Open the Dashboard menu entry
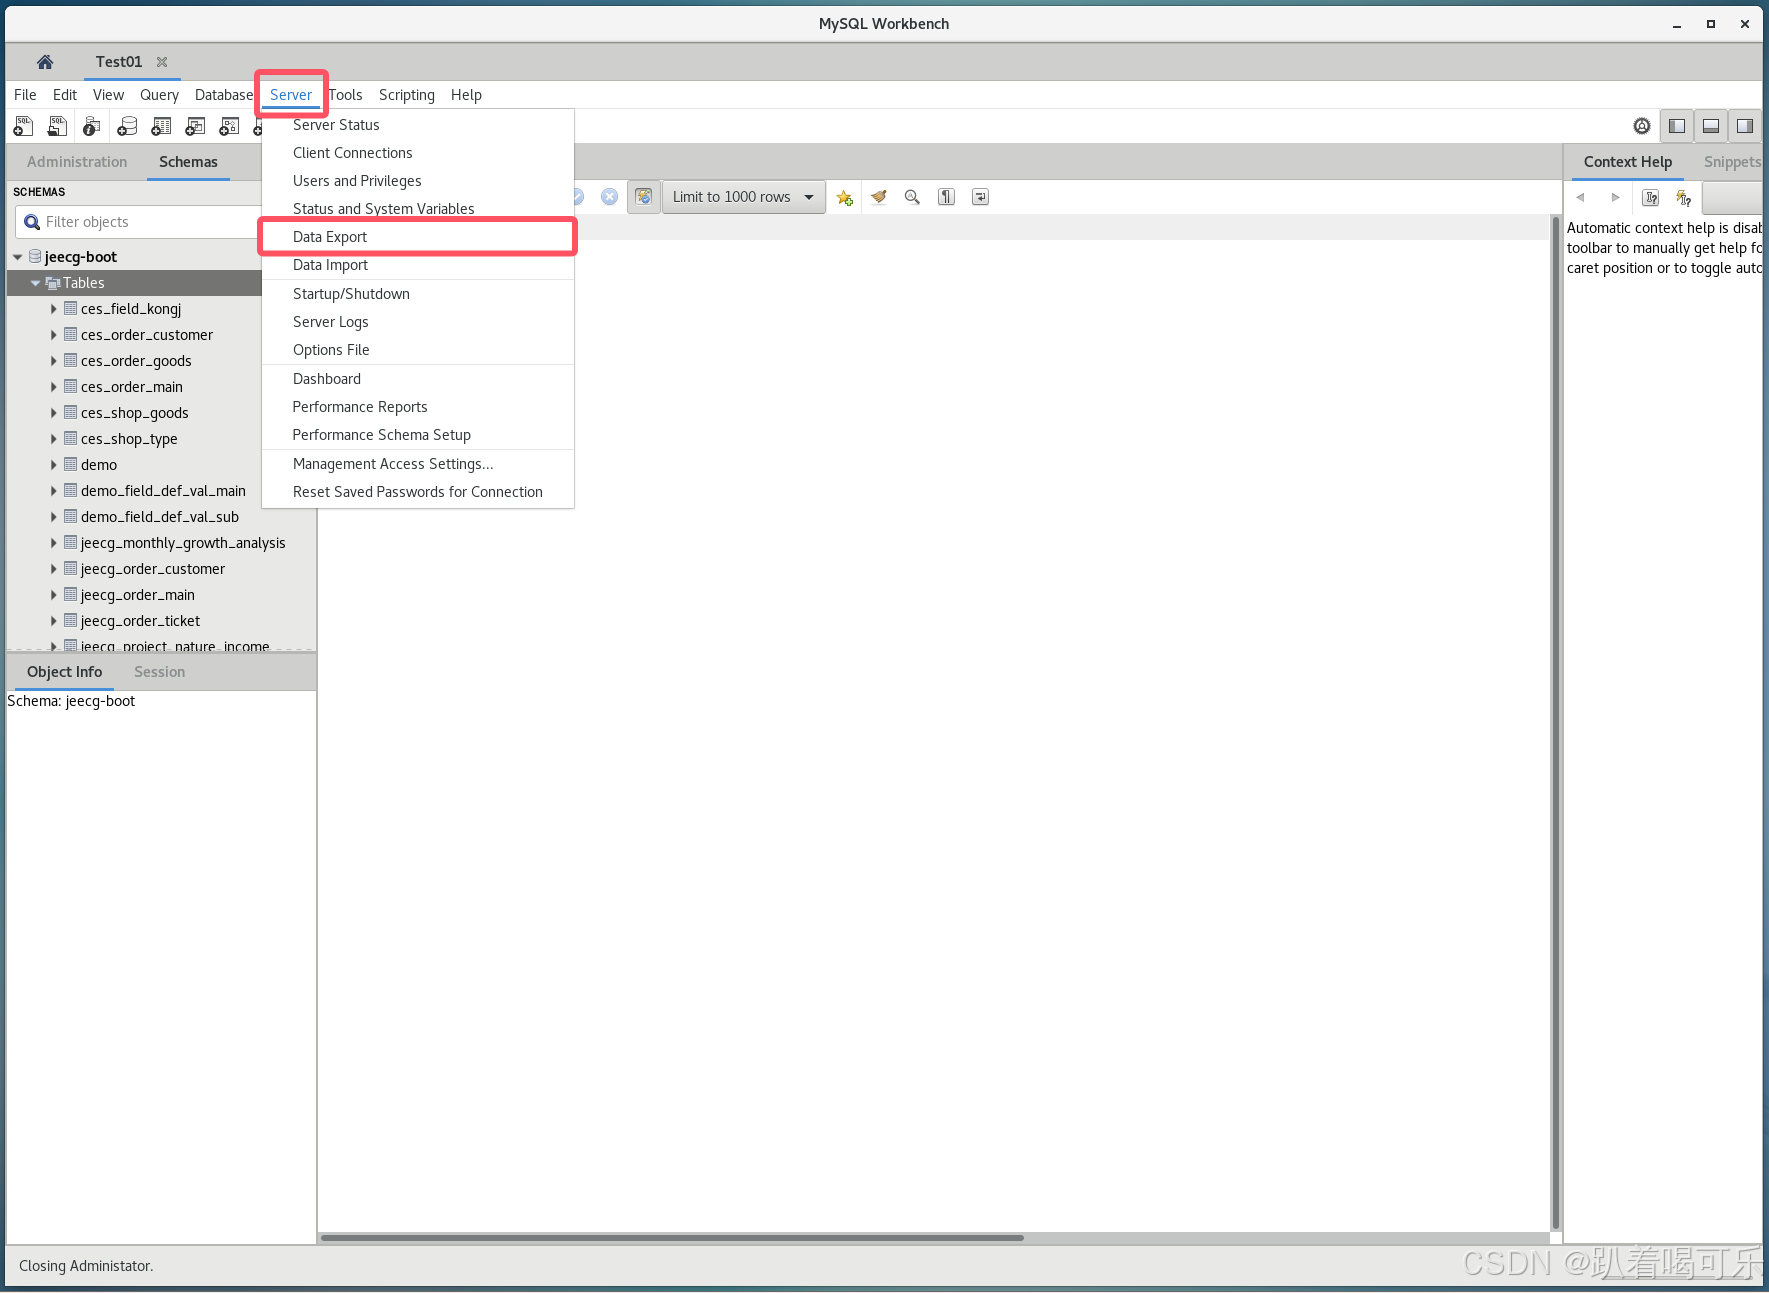 point(418,379)
